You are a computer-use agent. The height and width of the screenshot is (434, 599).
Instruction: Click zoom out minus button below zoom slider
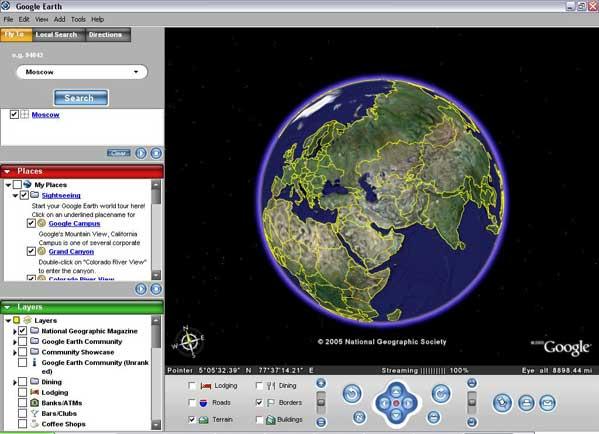(321, 422)
